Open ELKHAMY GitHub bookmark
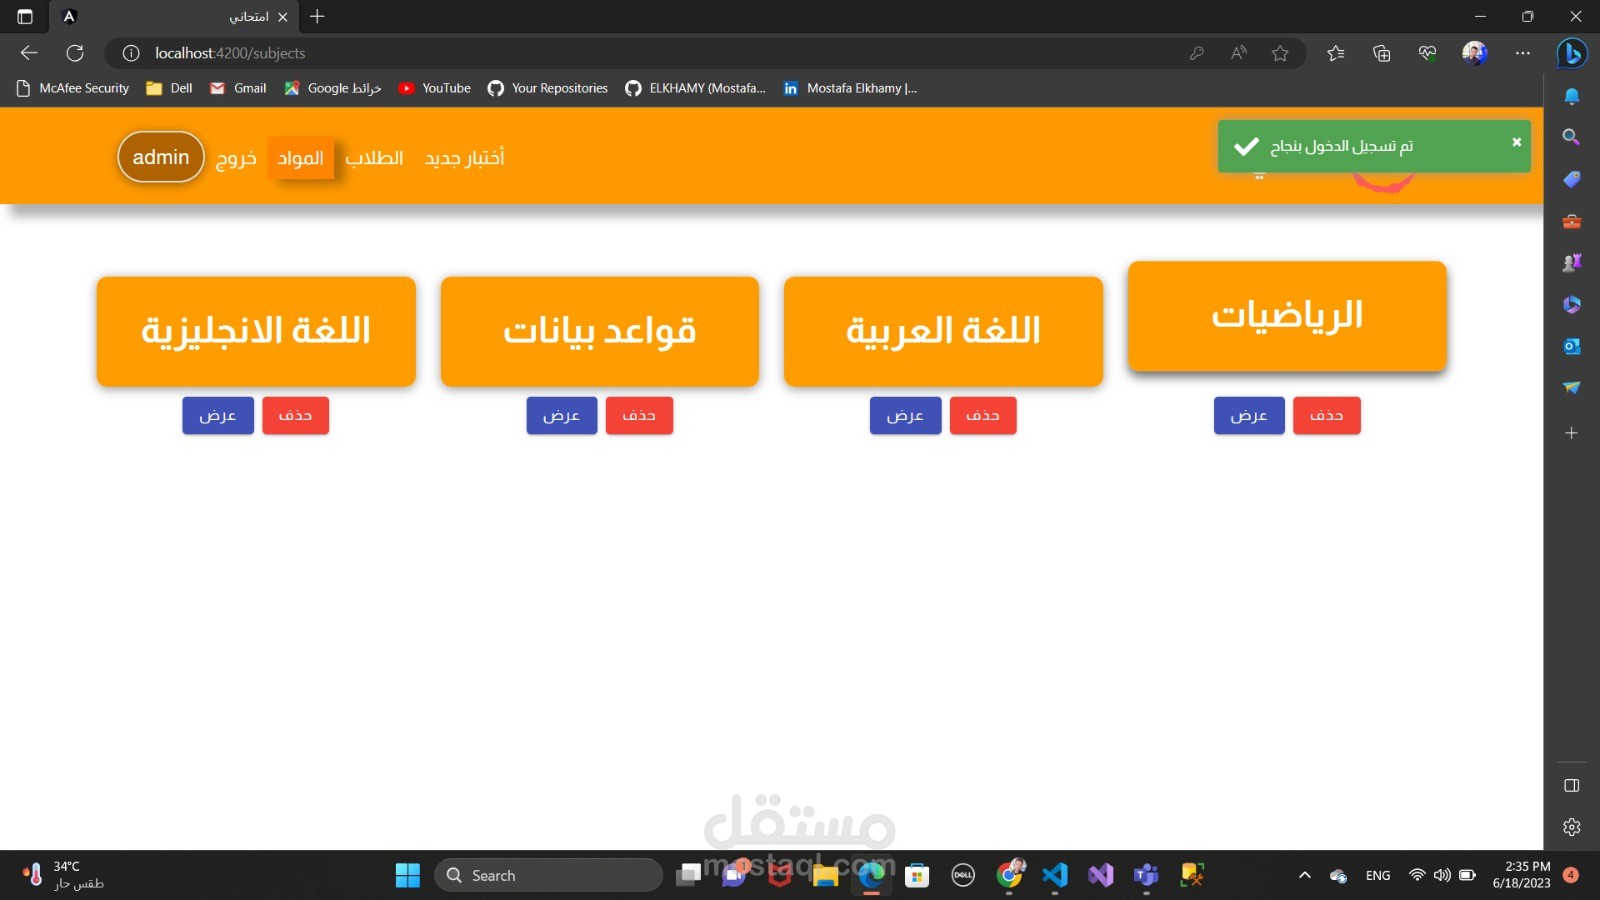Viewport: 1600px width, 900px height. click(695, 88)
